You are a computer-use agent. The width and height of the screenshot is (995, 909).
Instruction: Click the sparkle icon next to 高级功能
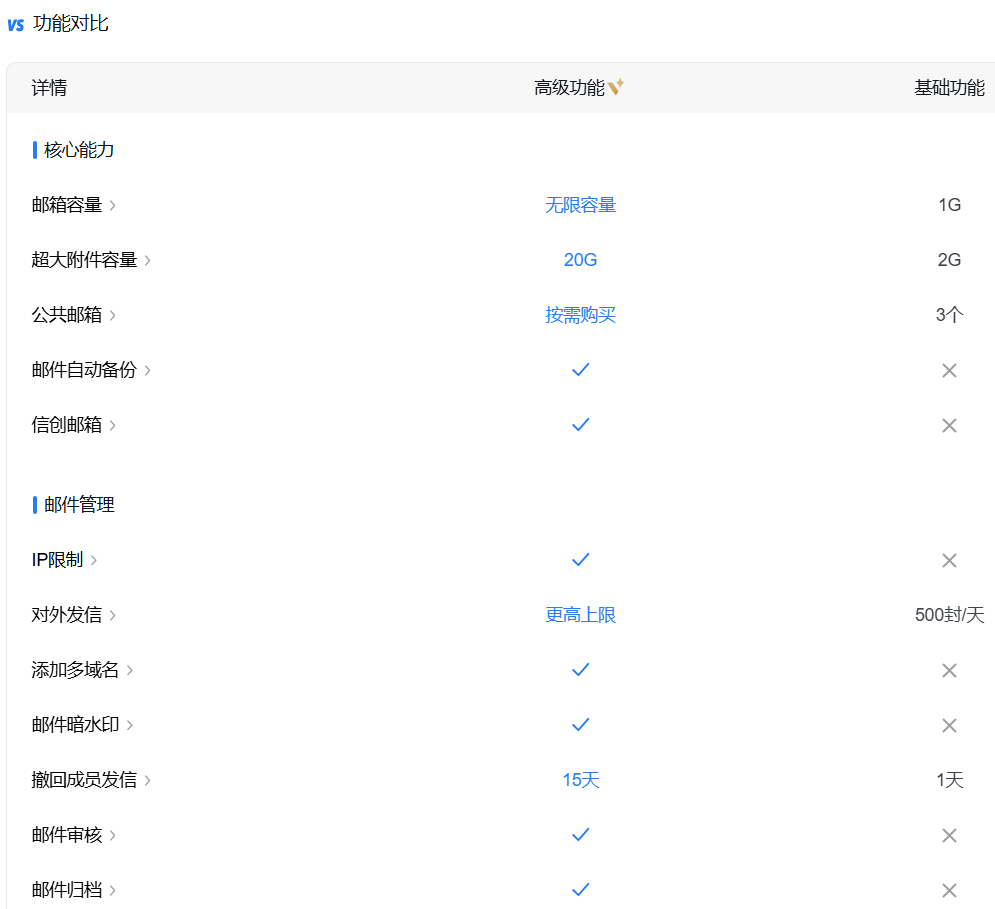tap(616, 88)
